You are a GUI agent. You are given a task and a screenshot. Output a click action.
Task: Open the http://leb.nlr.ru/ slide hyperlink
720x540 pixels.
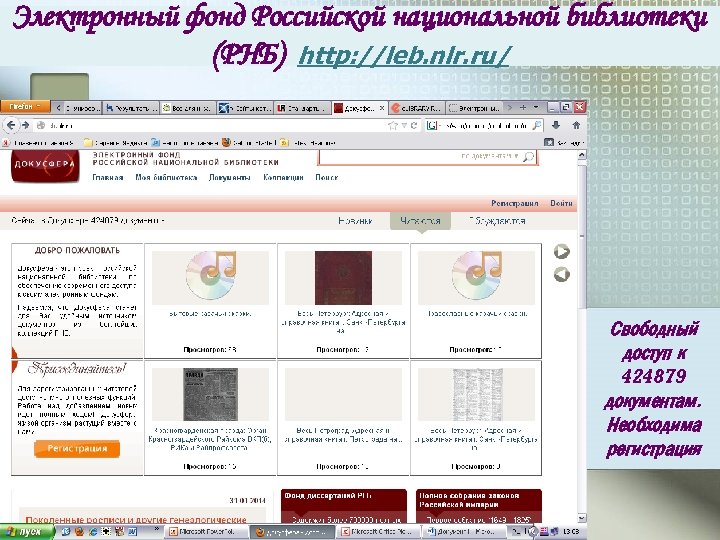[404, 56]
